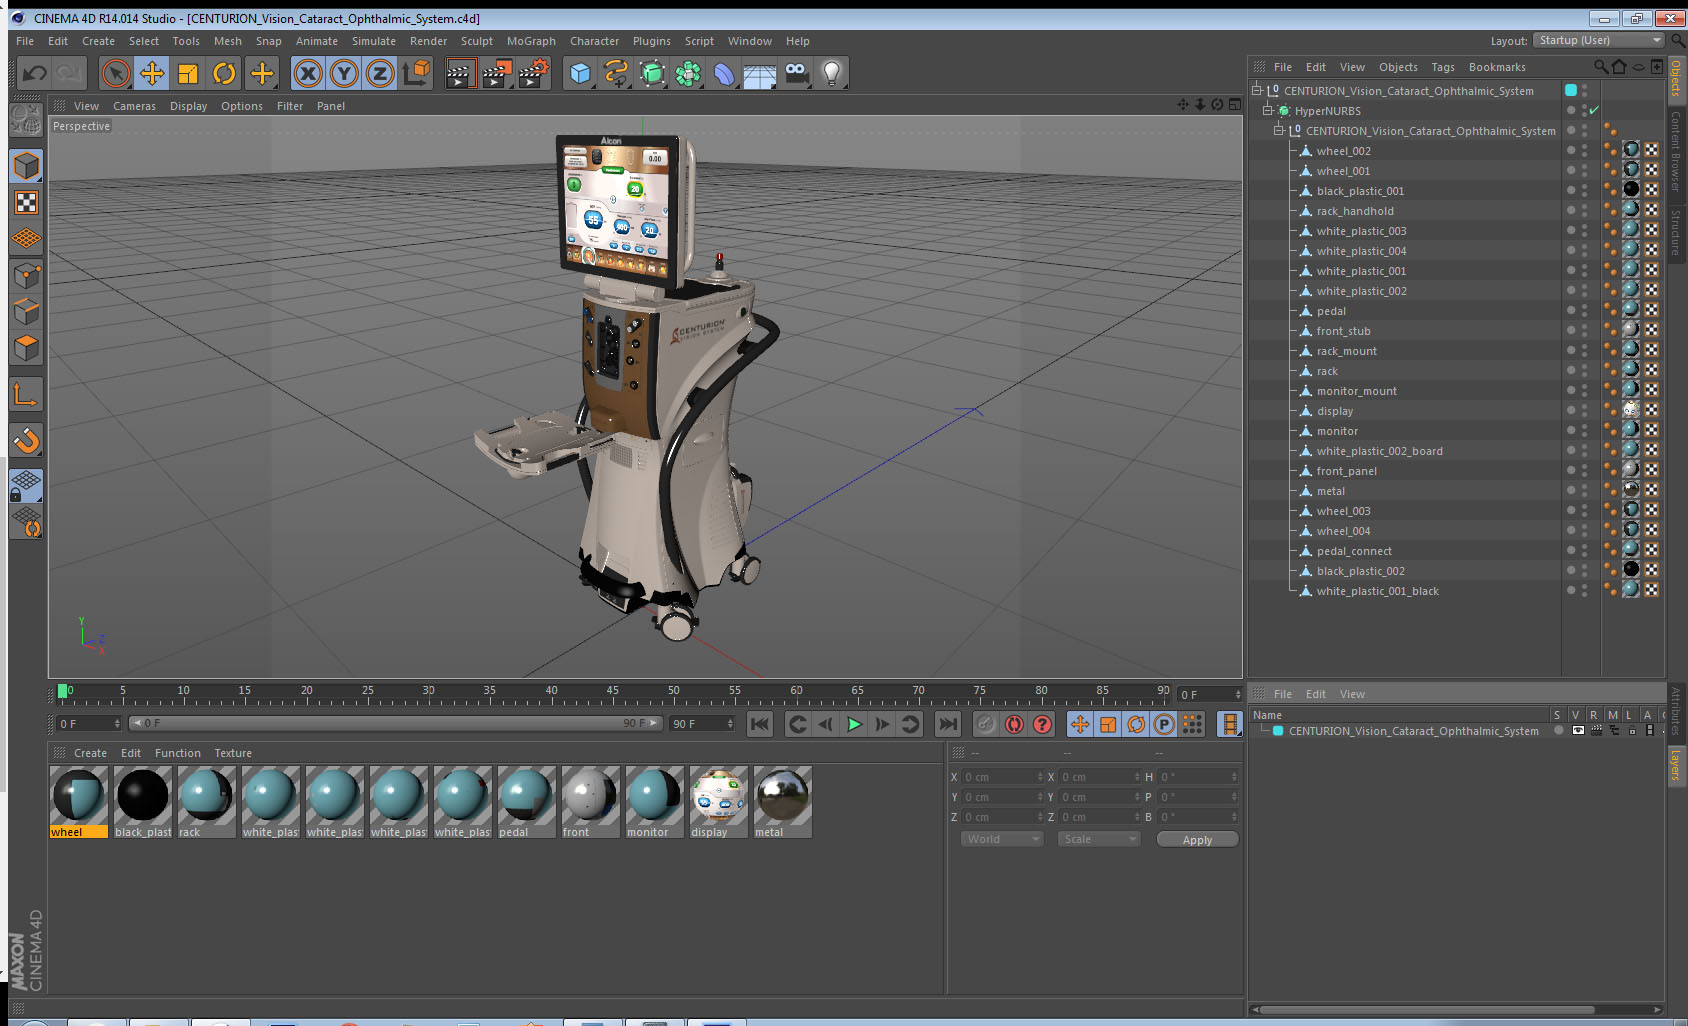
Task: Select the white_plastic_002_board object
Action: tap(1379, 451)
